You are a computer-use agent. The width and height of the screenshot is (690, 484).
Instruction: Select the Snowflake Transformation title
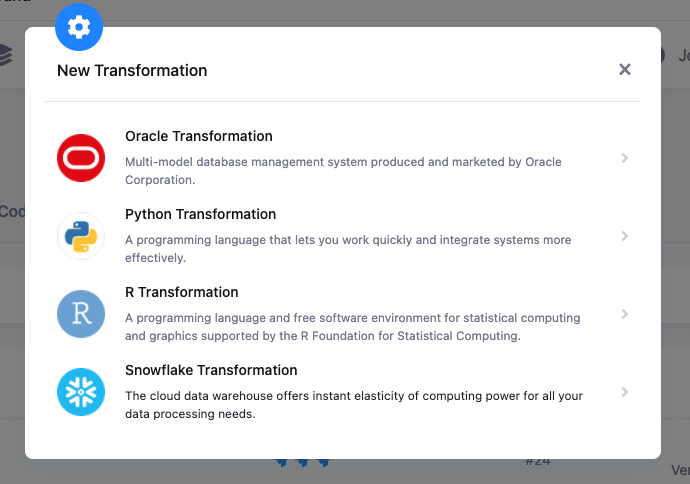211,370
